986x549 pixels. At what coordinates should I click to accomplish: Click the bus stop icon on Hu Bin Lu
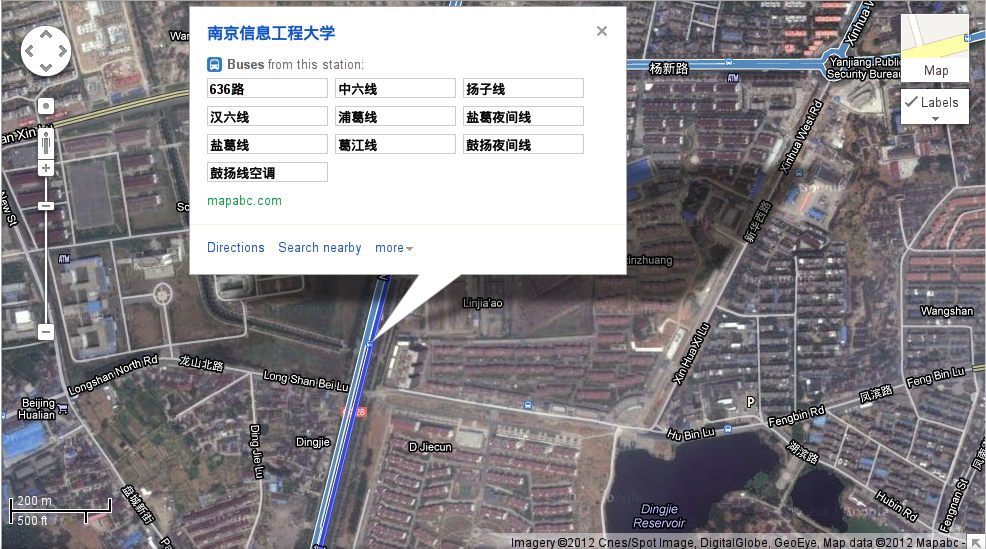728,429
